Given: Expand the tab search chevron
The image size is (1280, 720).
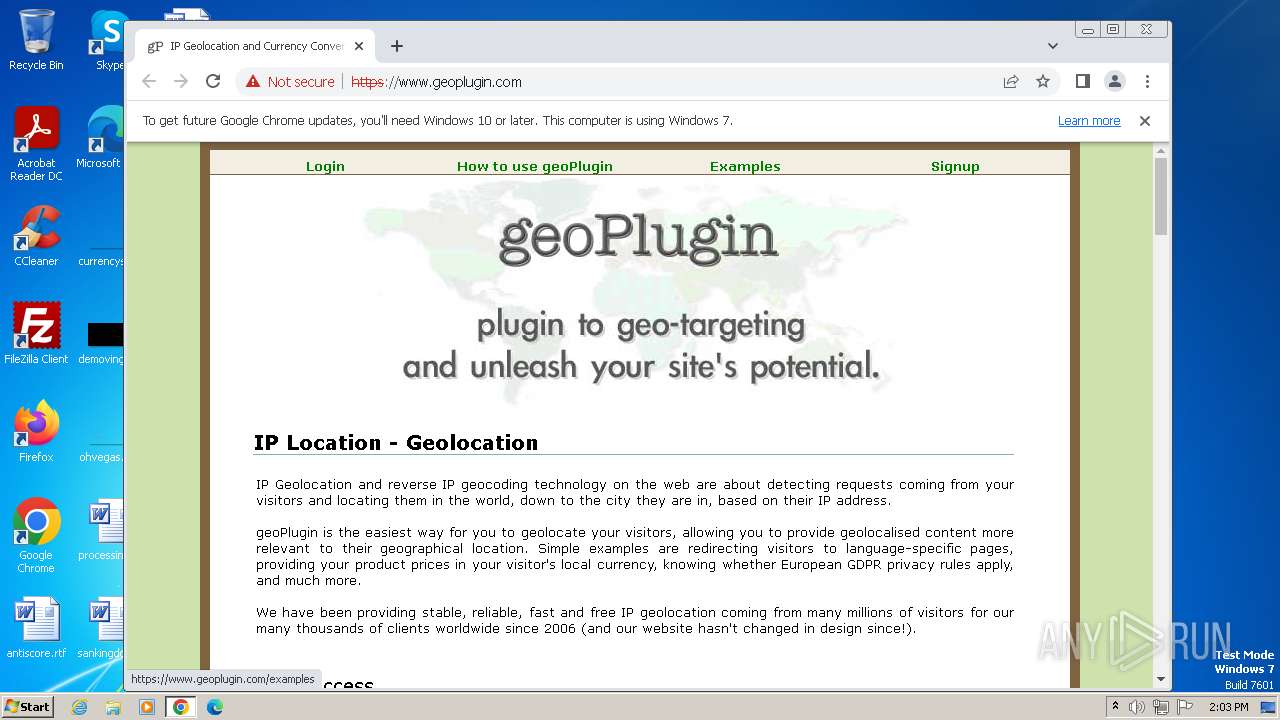Looking at the screenshot, I should point(1053,46).
